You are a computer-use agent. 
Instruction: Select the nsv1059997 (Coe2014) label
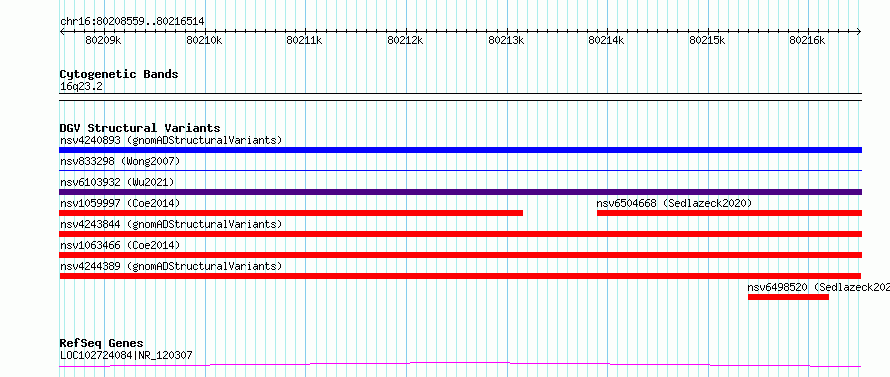(120, 203)
